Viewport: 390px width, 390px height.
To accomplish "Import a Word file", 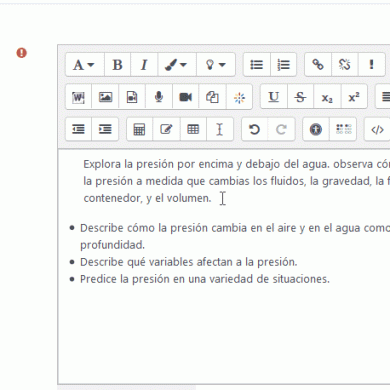I will coord(78,97).
